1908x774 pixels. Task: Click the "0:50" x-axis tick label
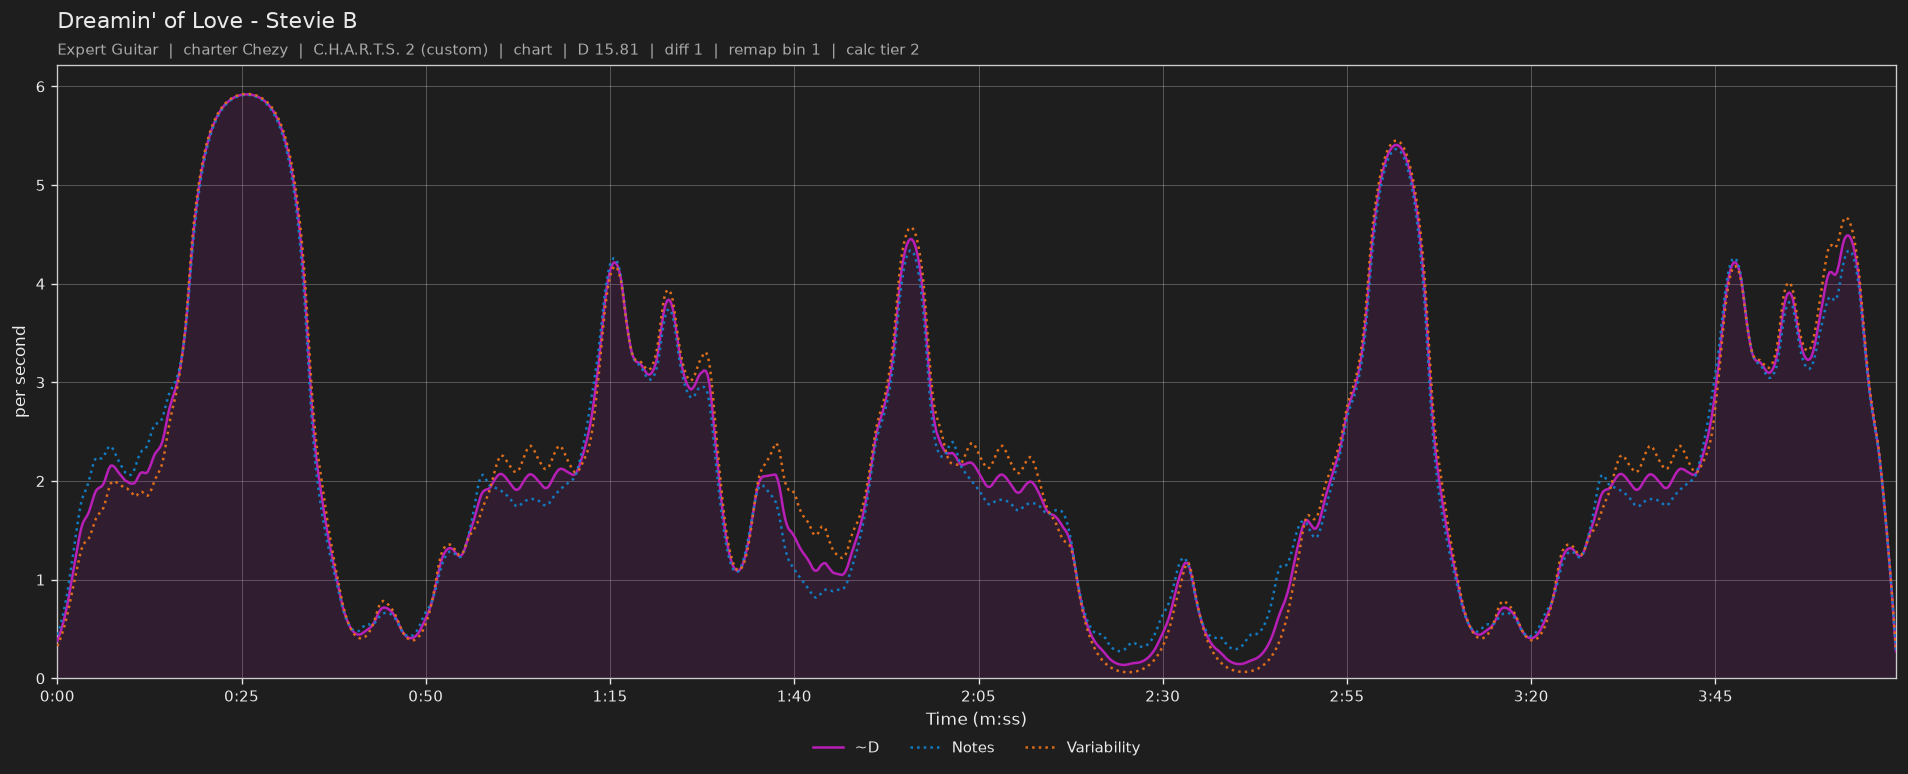point(425,696)
